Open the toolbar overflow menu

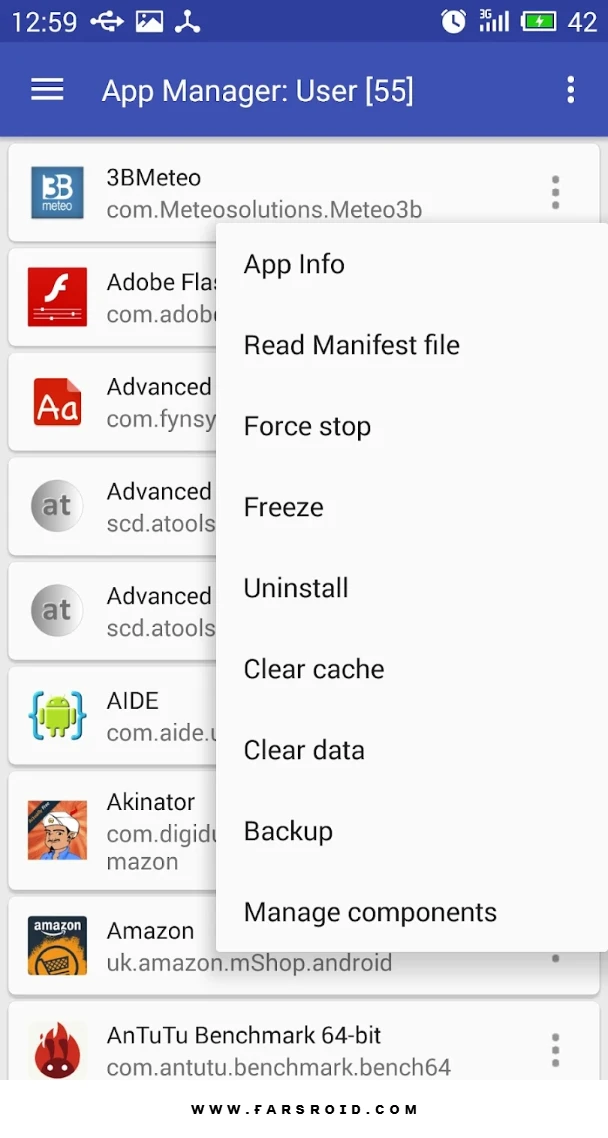tap(570, 90)
